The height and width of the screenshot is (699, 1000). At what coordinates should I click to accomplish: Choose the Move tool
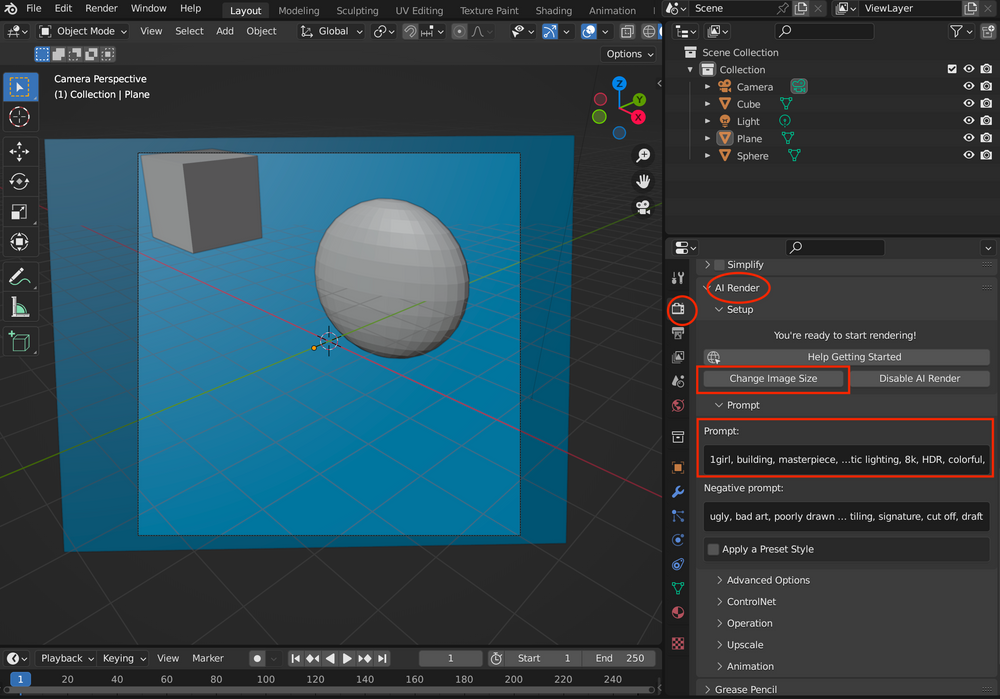click(x=20, y=152)
